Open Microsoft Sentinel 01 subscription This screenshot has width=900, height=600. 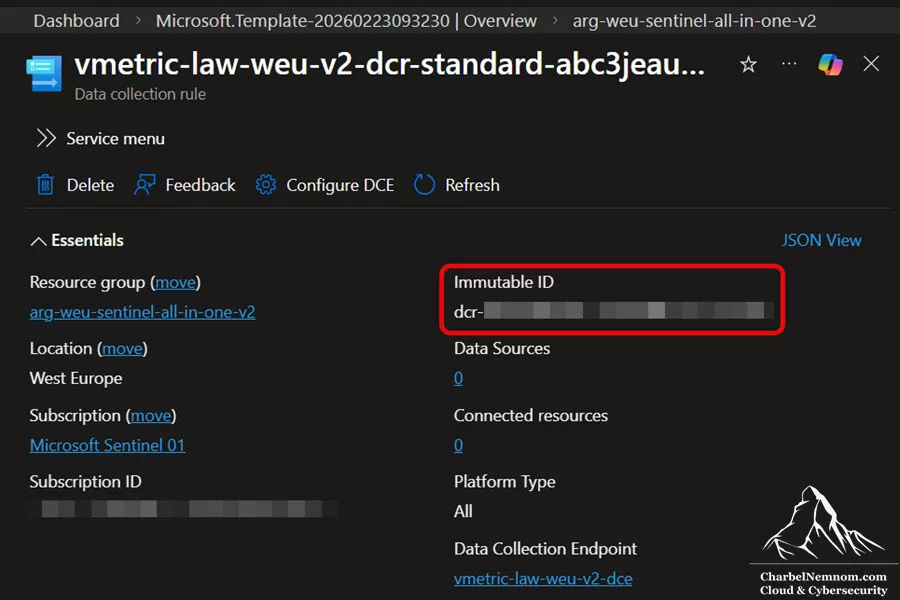pyautogui.click(x=107, y=445)
